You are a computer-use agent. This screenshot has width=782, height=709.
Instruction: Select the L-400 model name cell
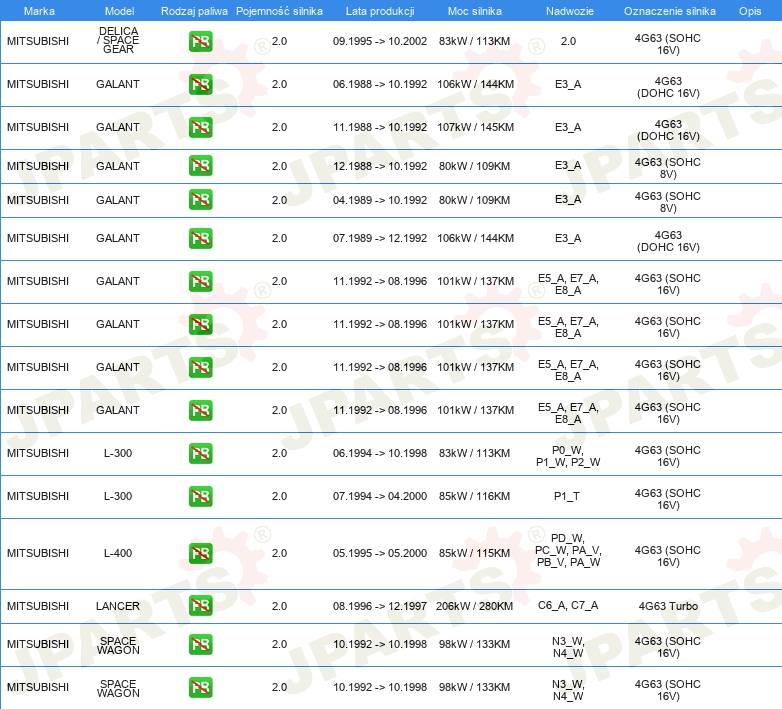(x=118, y=553)
